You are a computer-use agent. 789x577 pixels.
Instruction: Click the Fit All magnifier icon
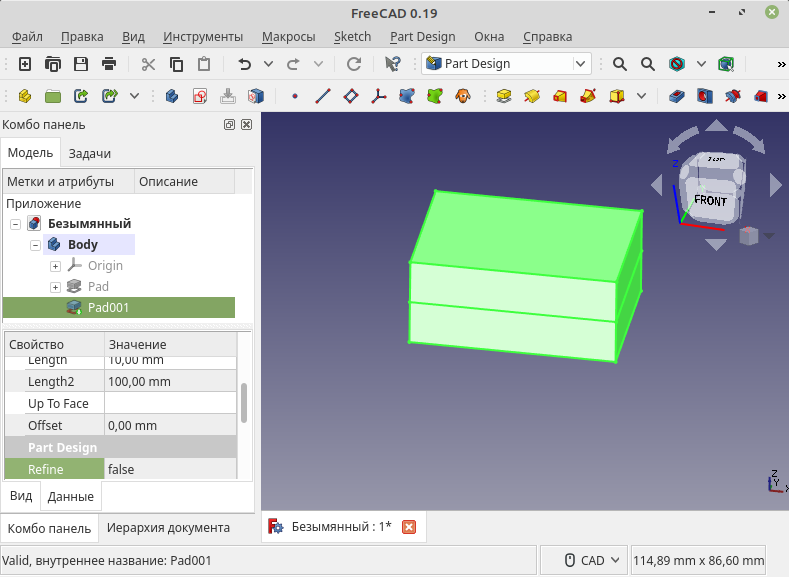tap(619, 64)
